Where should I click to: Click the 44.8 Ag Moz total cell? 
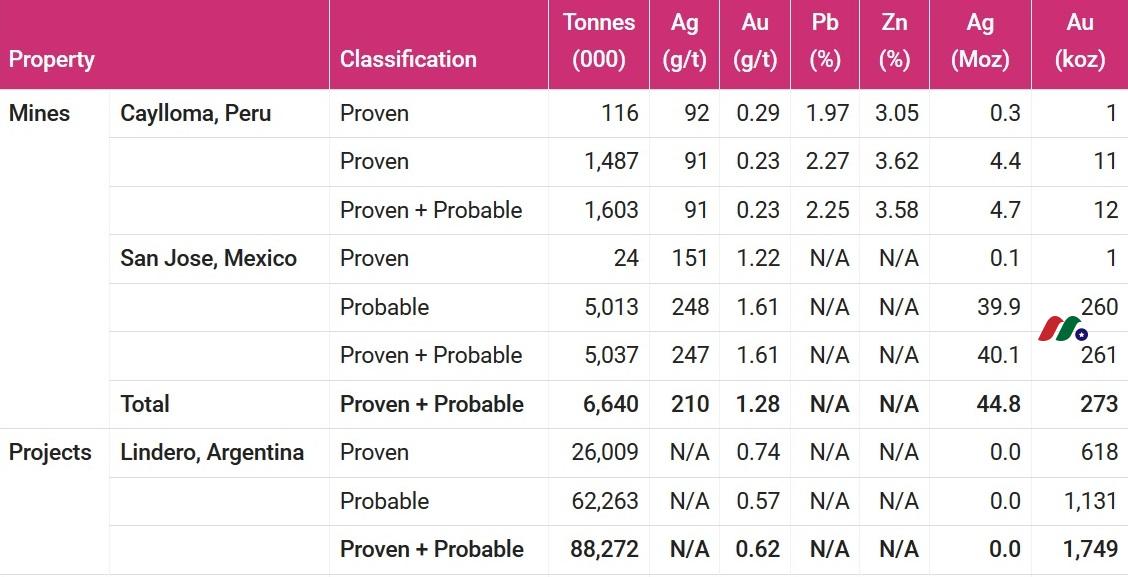(999, 404)
